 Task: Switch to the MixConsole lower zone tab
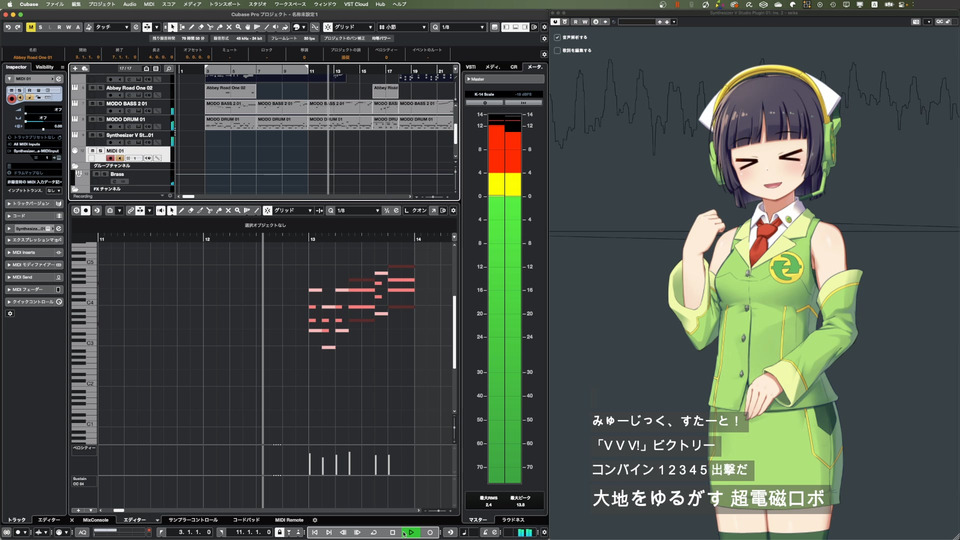96,520
